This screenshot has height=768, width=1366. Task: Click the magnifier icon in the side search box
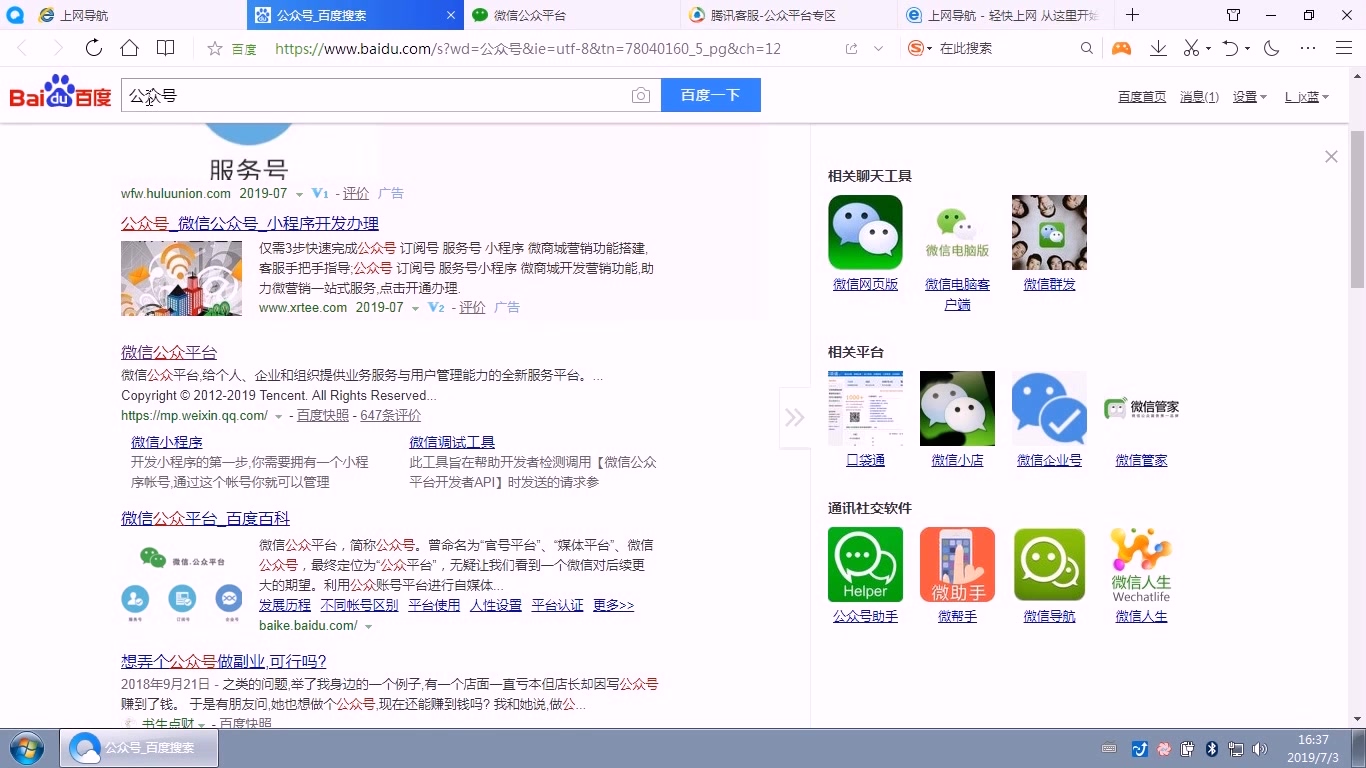click(1089, 48)
